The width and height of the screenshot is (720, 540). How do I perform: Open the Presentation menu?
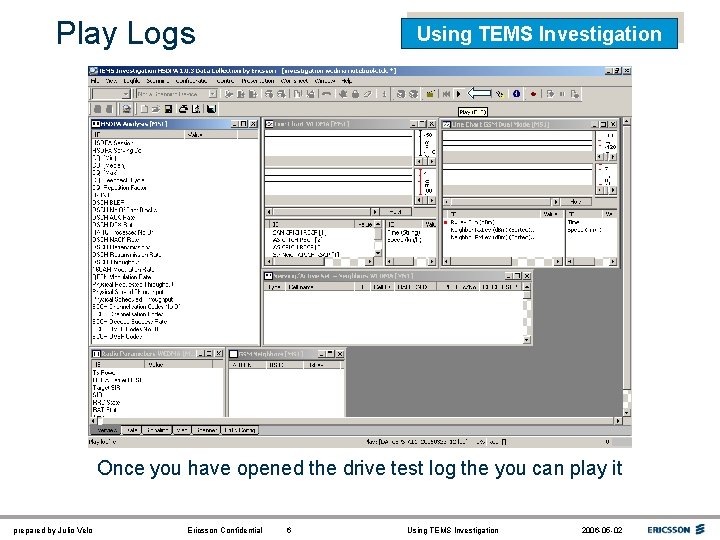(258, 81)
